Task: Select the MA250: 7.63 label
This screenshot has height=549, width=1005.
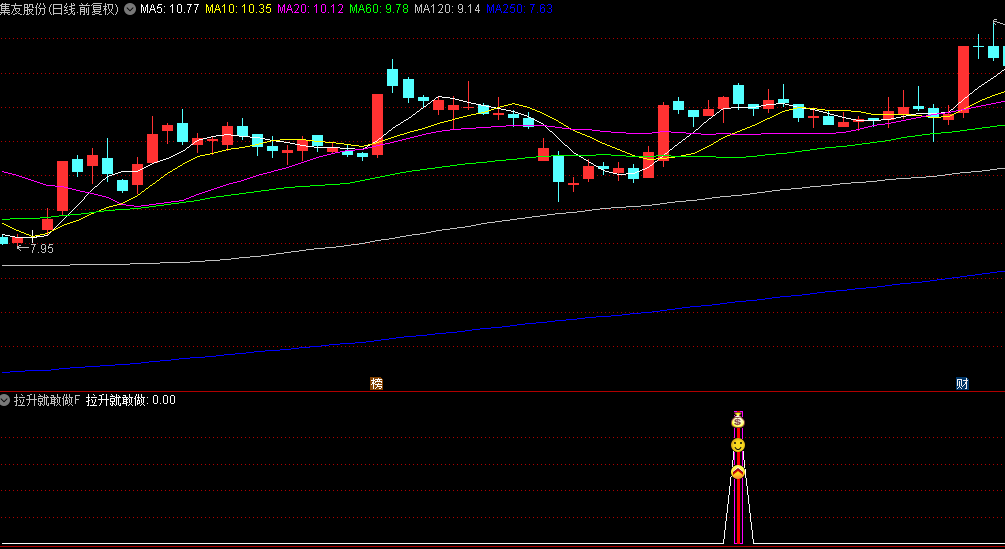Action: (519, 9)
